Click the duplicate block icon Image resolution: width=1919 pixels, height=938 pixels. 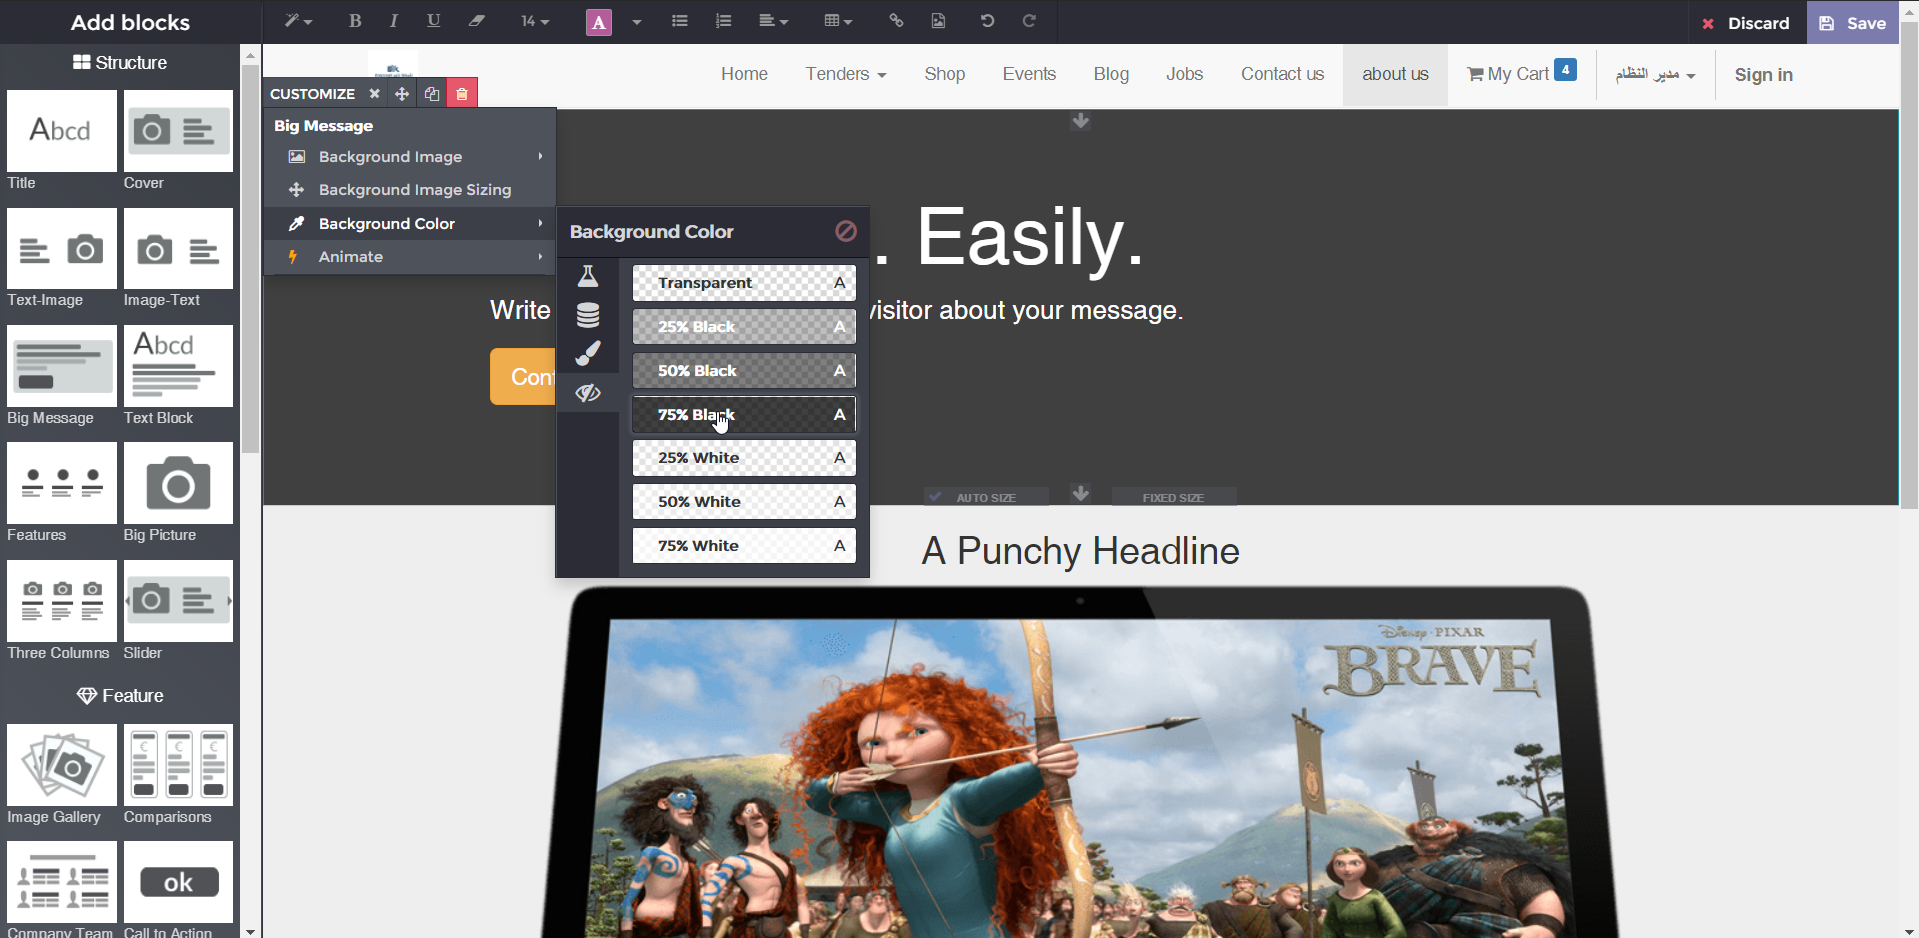[432, 93]
